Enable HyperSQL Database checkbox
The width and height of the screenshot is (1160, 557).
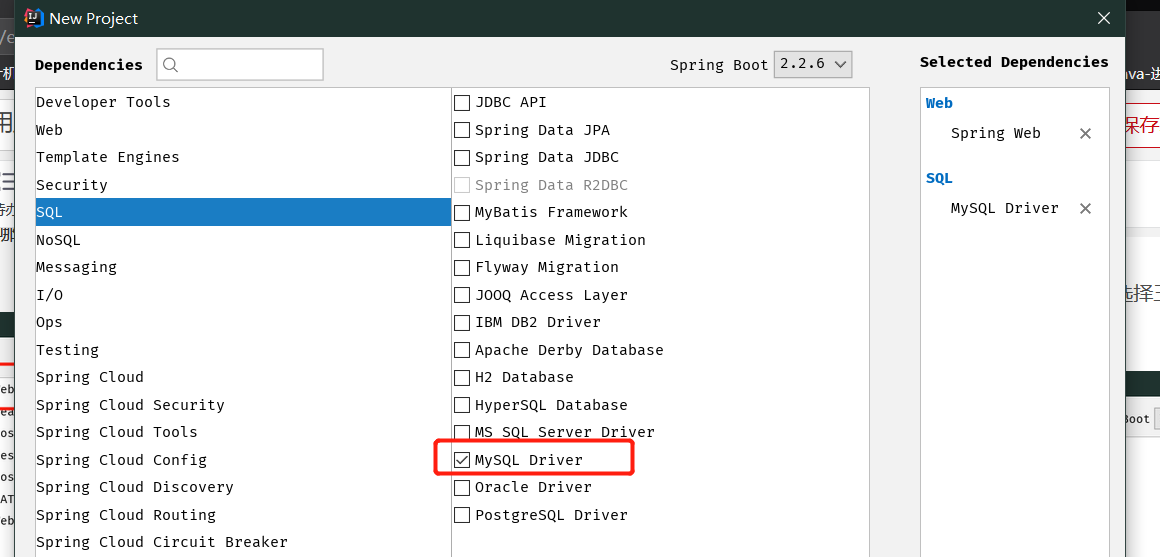[462, 405]
